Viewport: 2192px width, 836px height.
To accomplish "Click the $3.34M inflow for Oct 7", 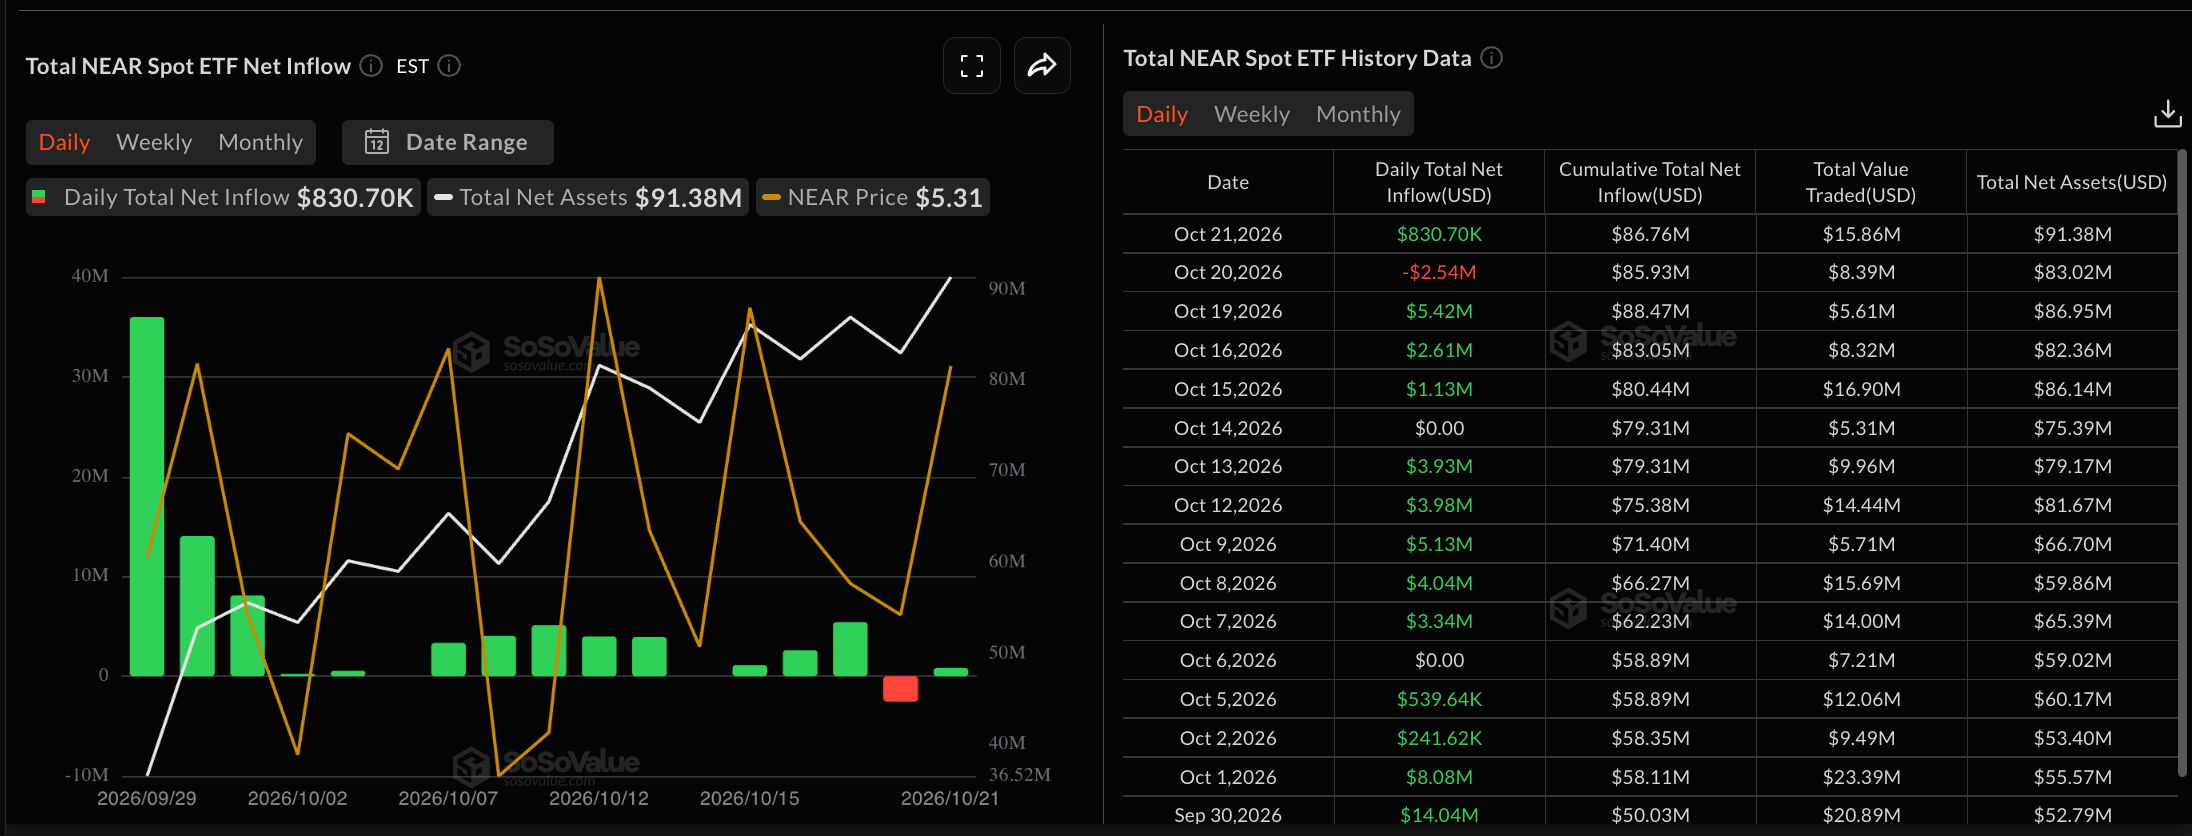I will [1439, 621].
